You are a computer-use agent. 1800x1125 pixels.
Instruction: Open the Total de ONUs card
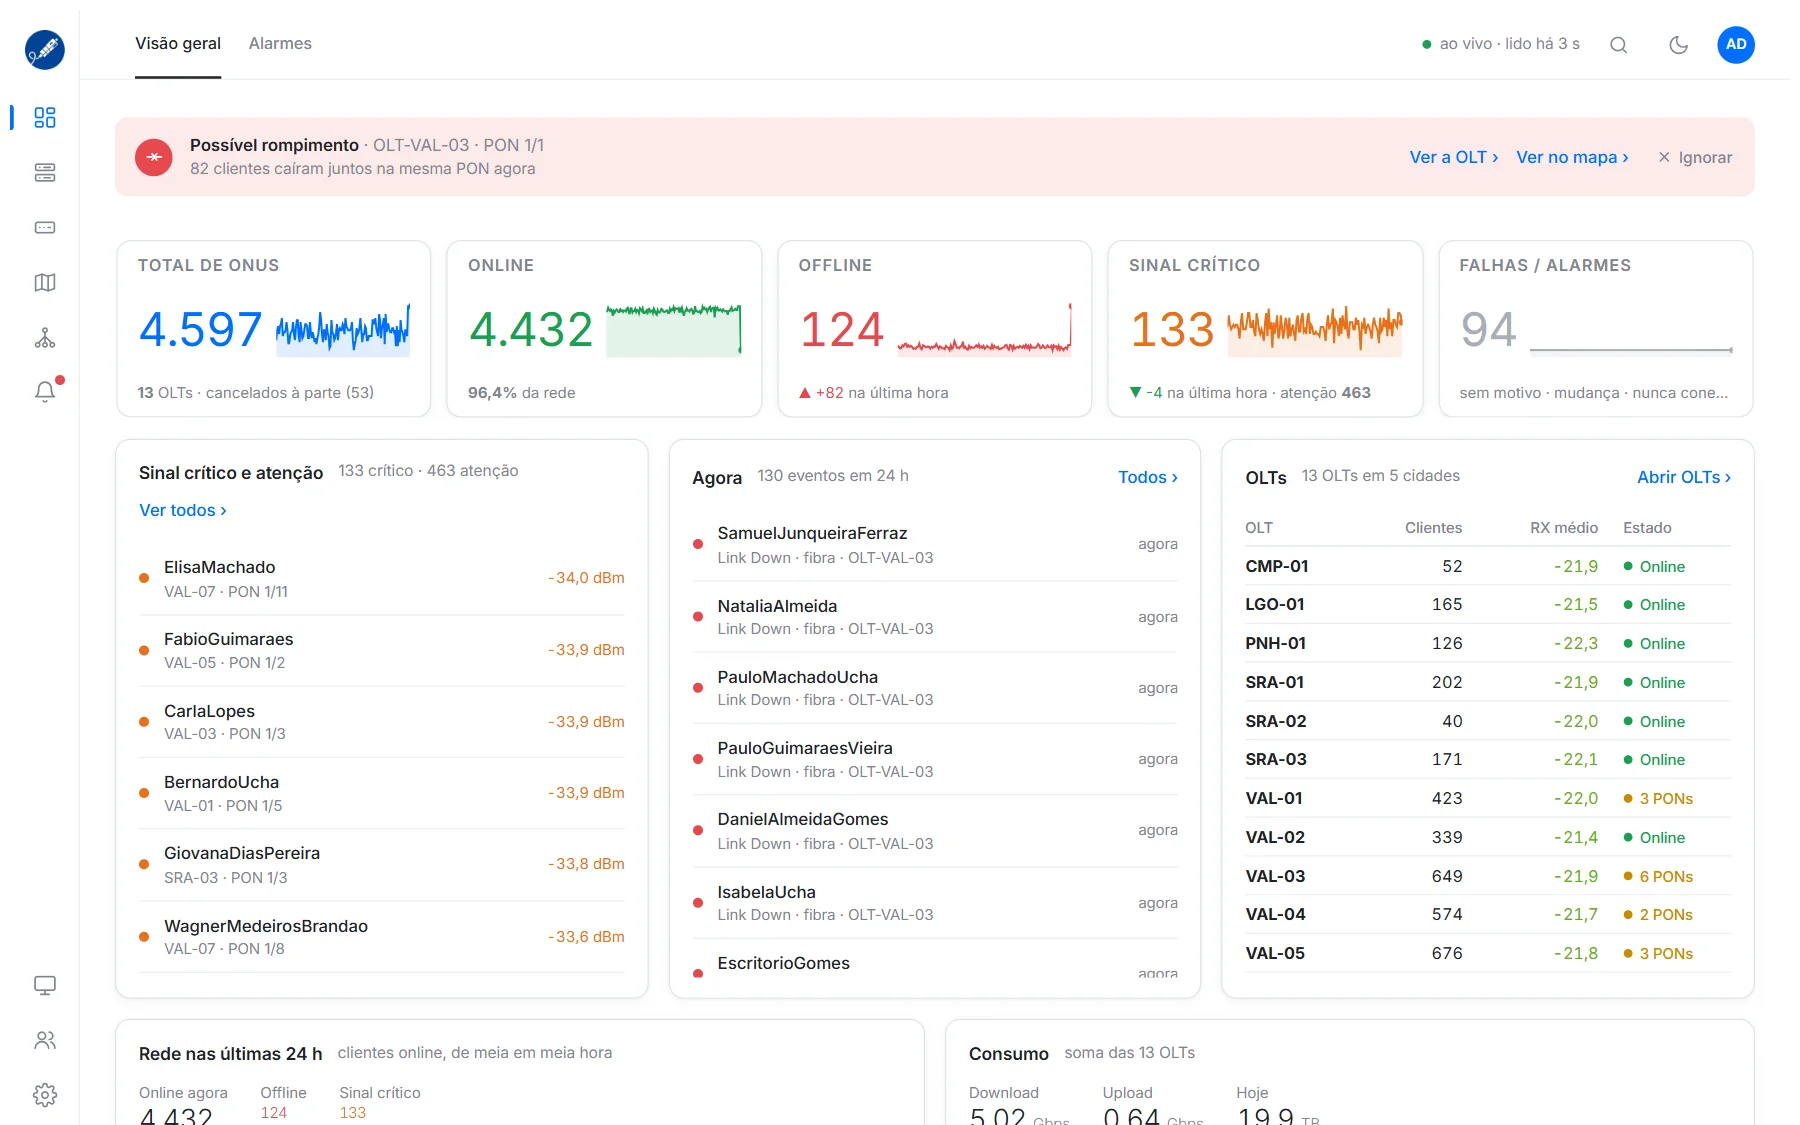pos(274,328)
